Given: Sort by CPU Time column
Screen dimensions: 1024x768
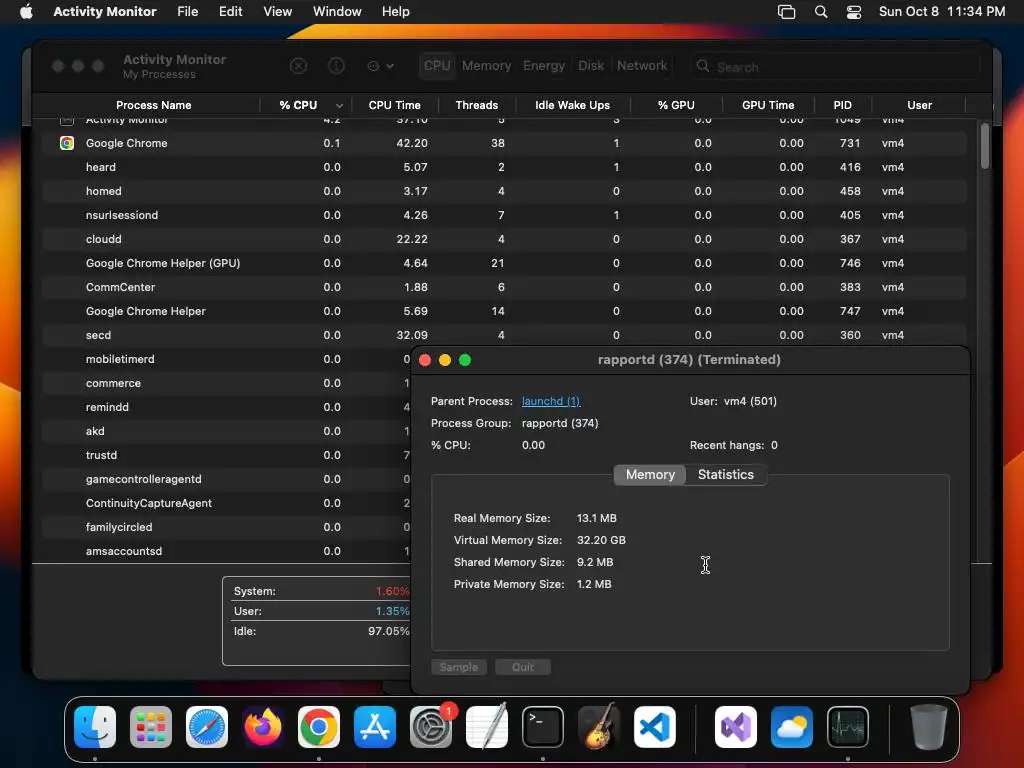Looking at the screenshot, I should tap(394, 105).
